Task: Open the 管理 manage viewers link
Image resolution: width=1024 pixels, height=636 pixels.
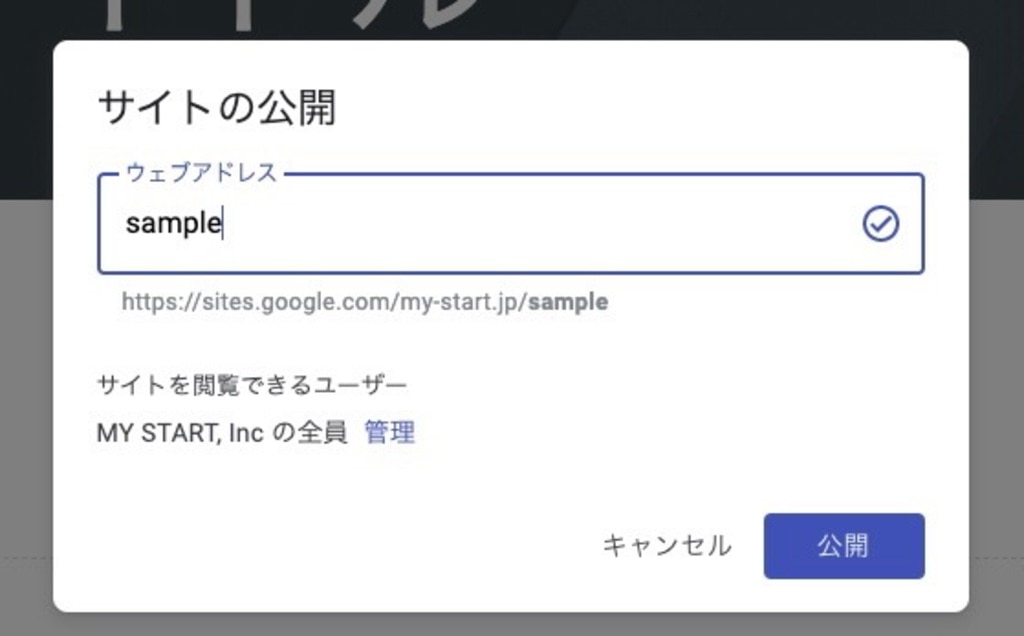Action: [389, 432]
